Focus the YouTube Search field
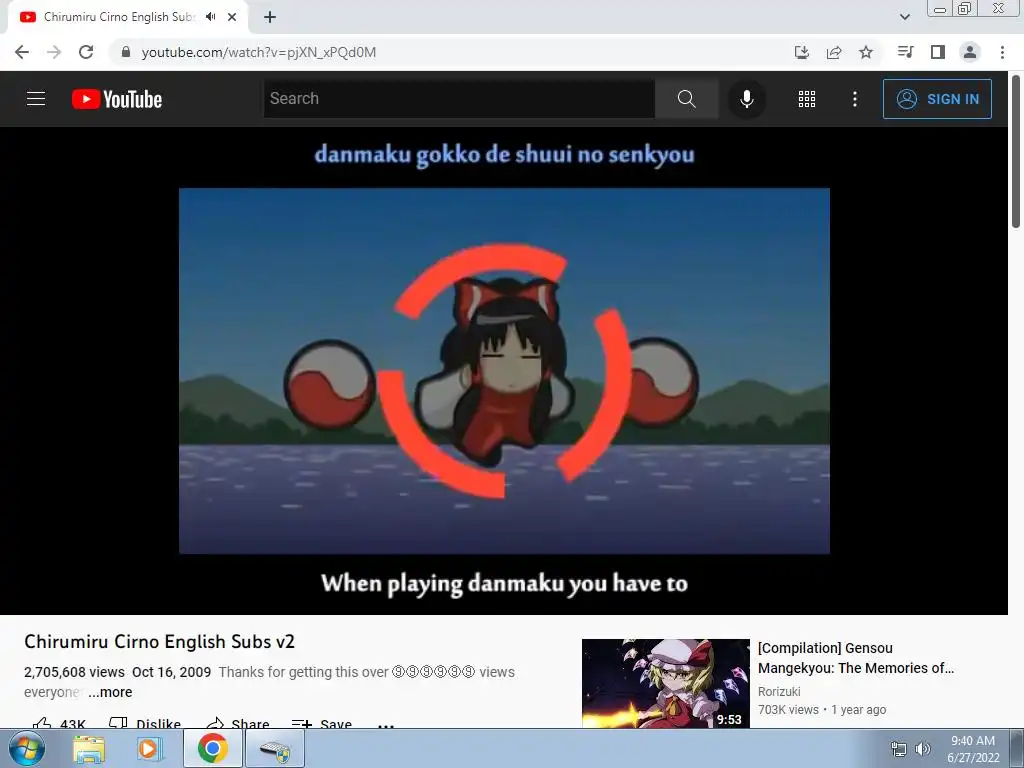The width and height of the screenshot is (1024, 768). click(x=459, y=99)
